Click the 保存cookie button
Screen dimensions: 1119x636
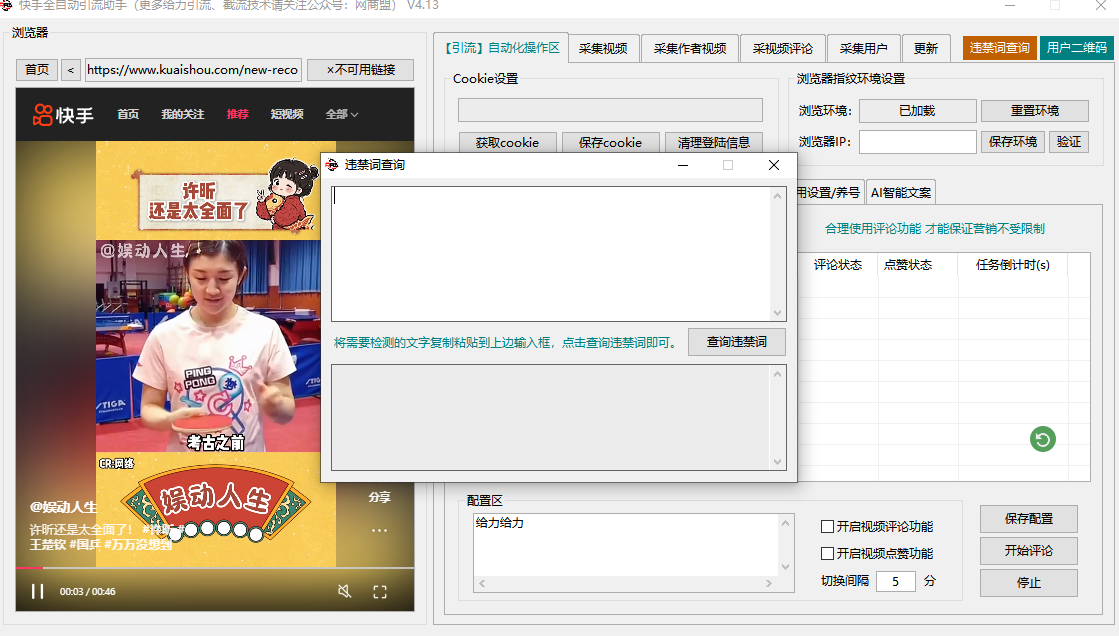610,143
